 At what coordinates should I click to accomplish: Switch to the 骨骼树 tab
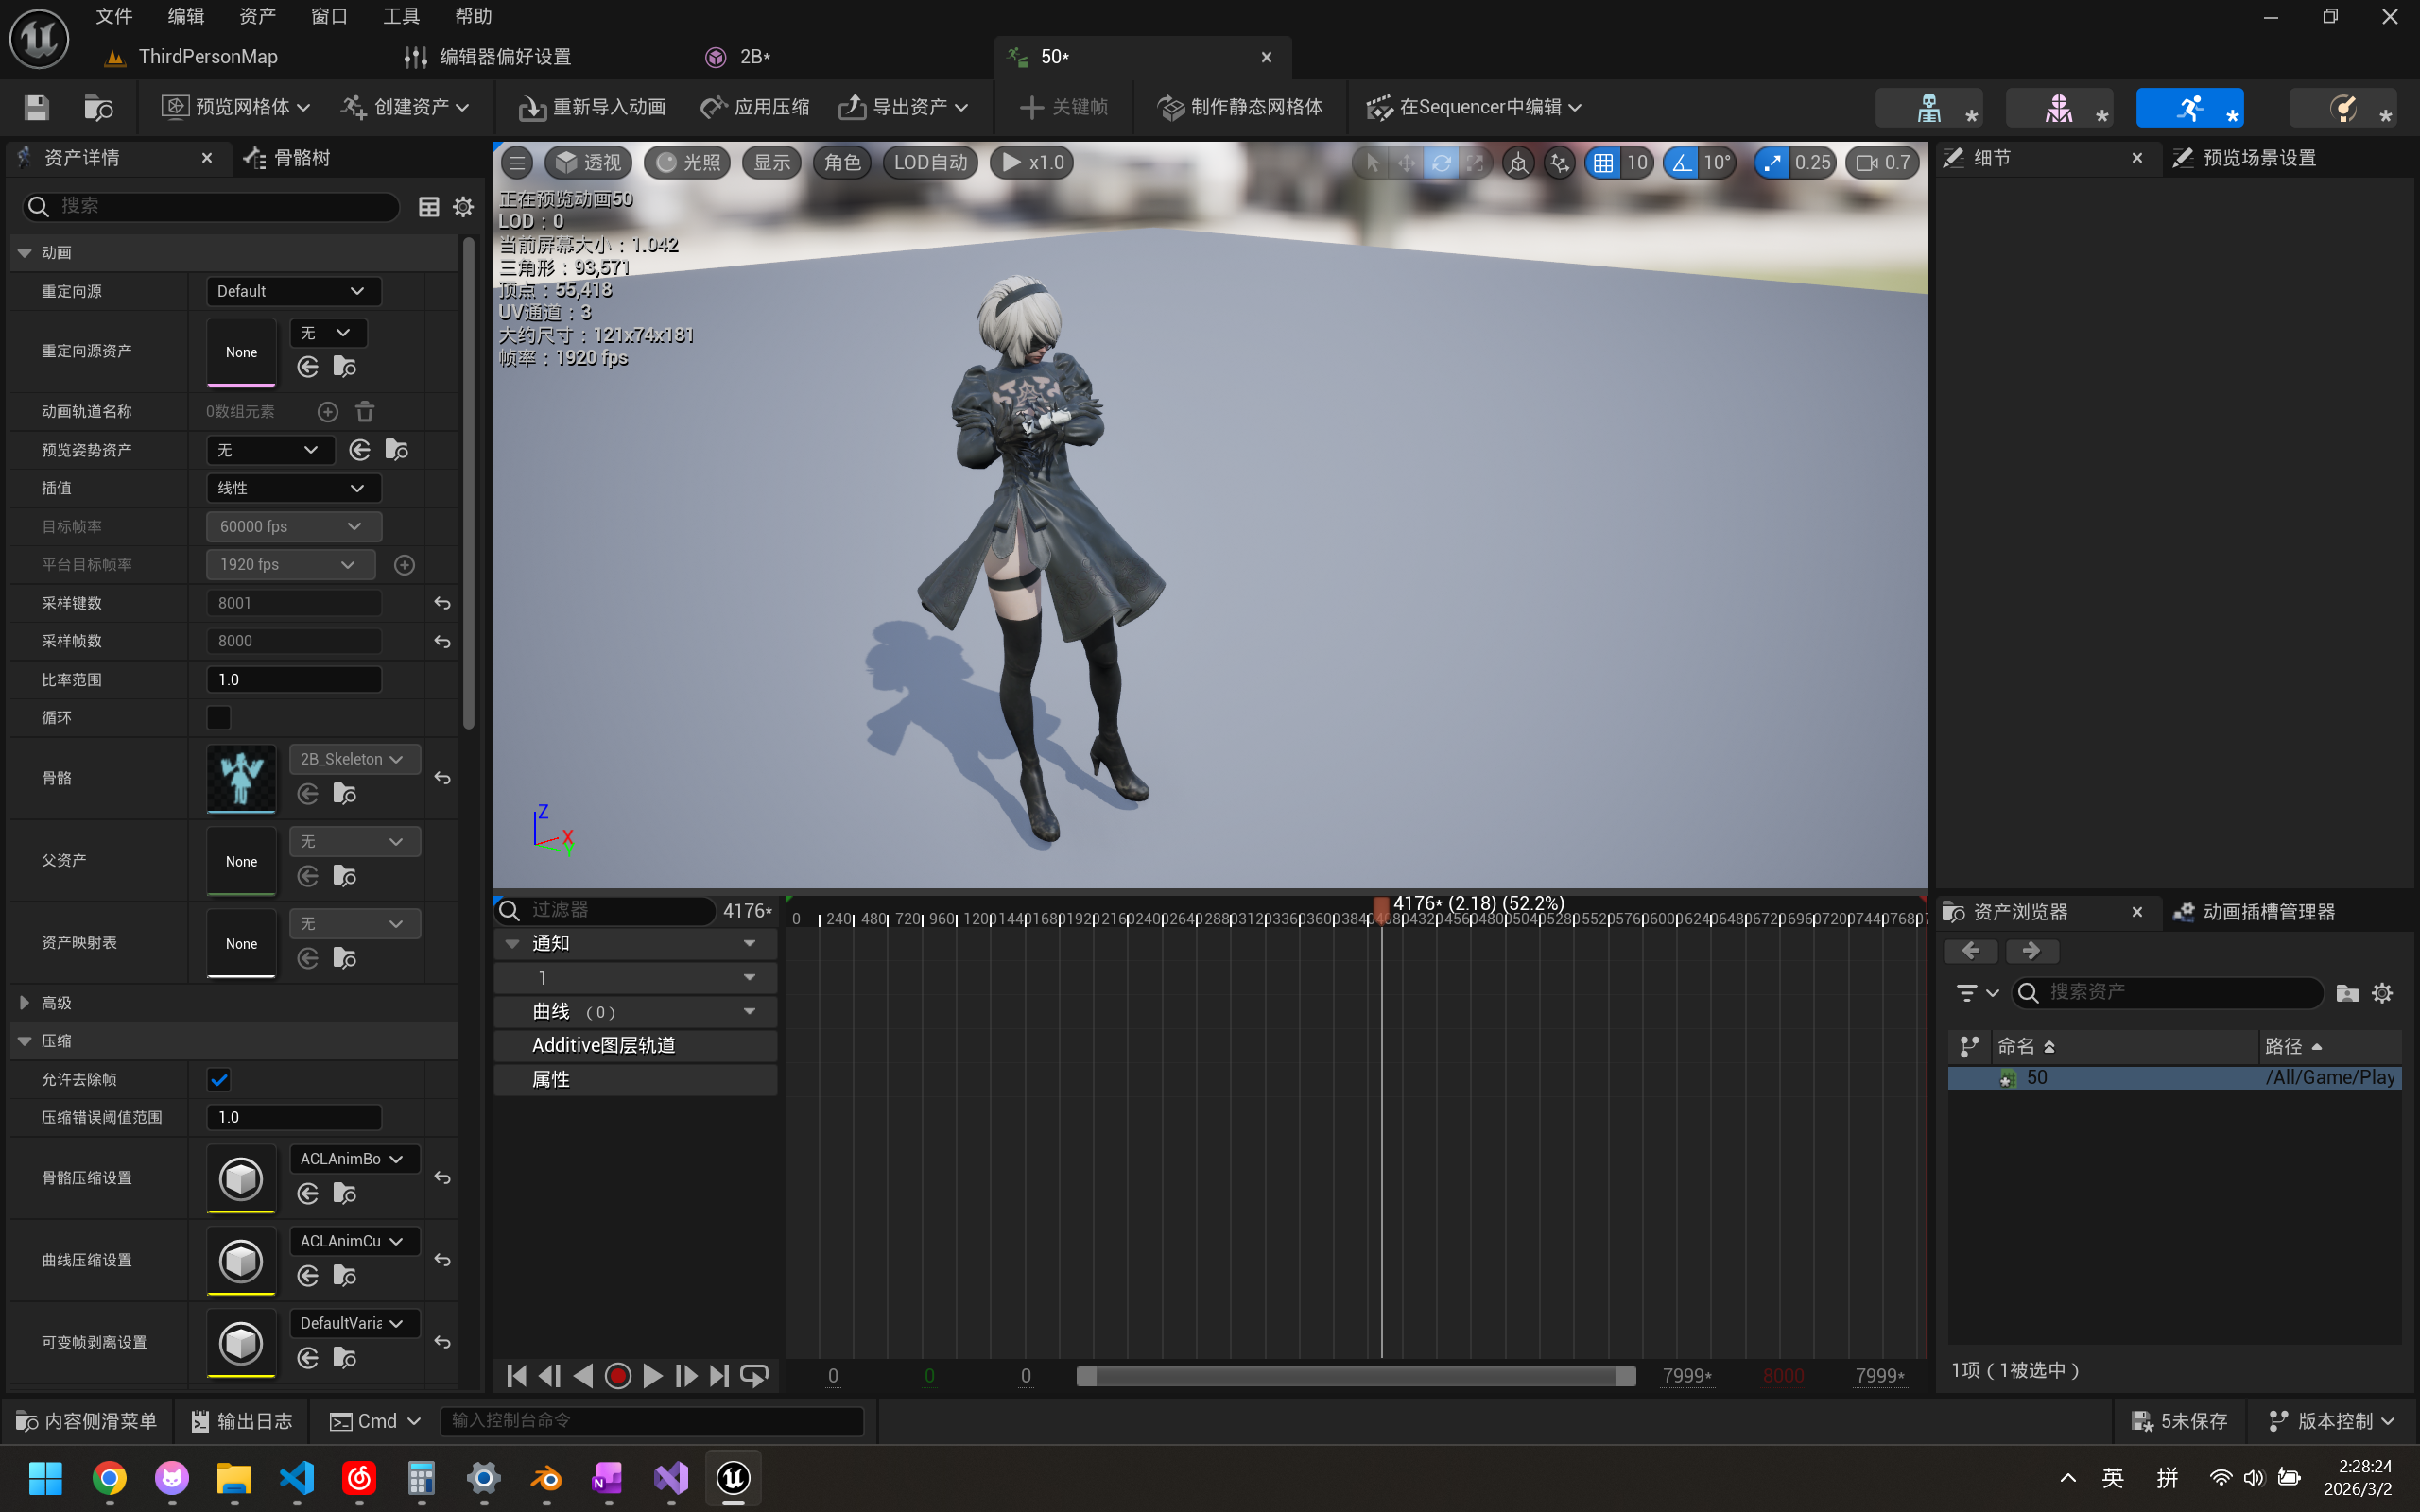click(x=300, y=158)
